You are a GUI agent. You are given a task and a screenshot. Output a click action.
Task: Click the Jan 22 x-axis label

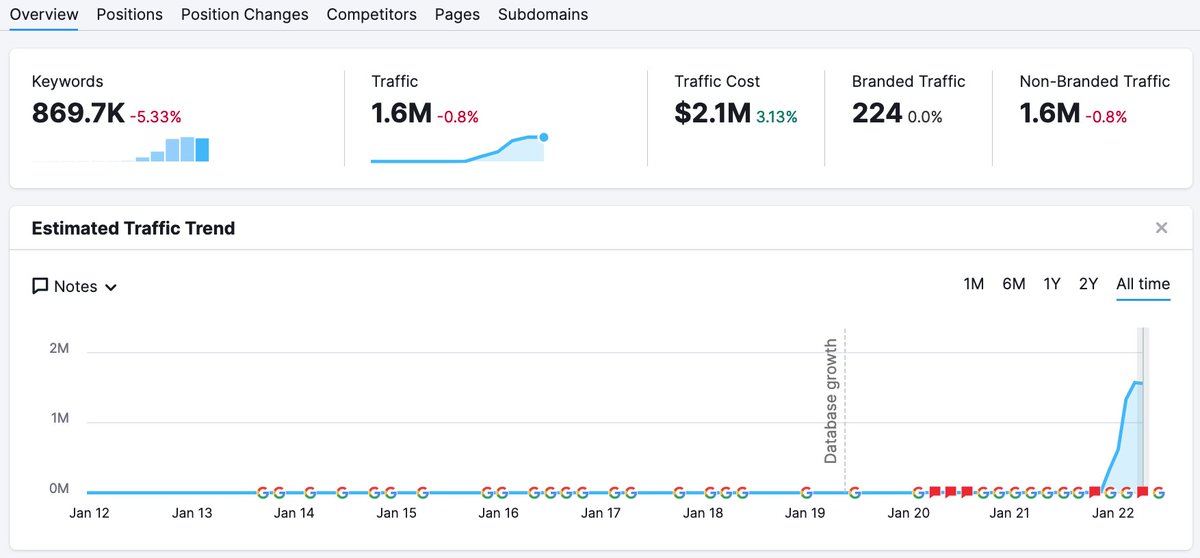coord(1112,513)
